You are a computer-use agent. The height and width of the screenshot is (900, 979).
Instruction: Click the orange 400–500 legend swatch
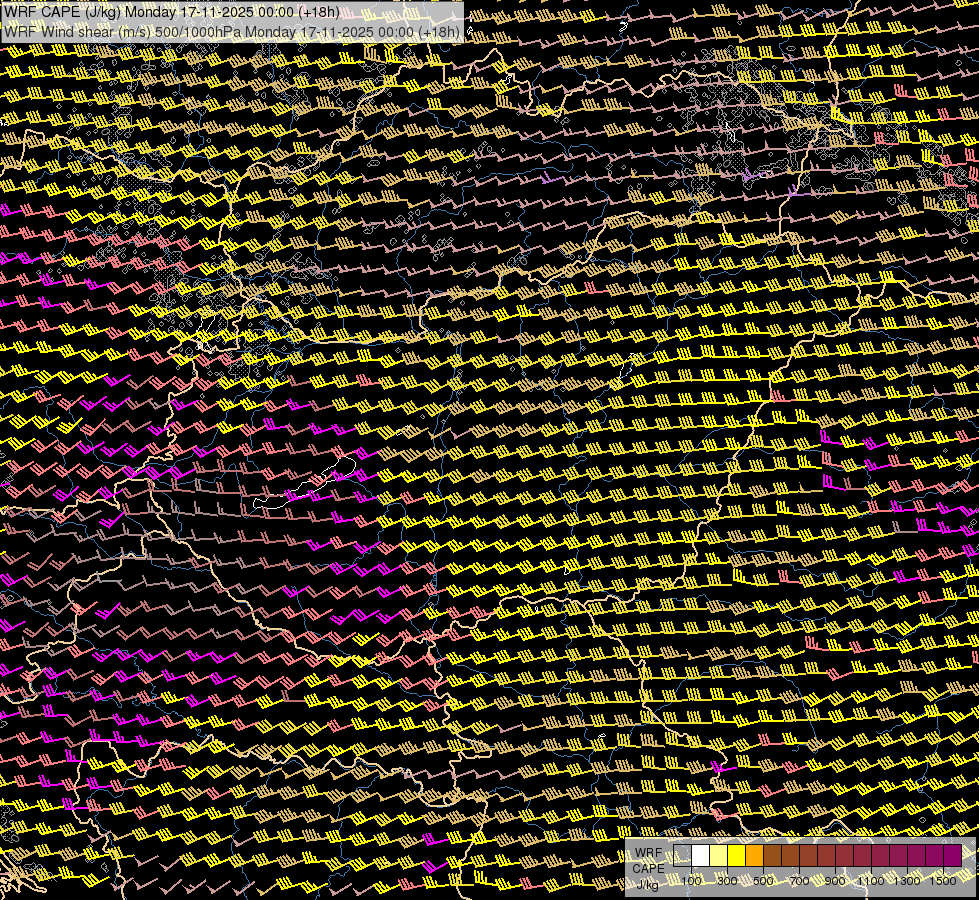click(x=754, y=856)
